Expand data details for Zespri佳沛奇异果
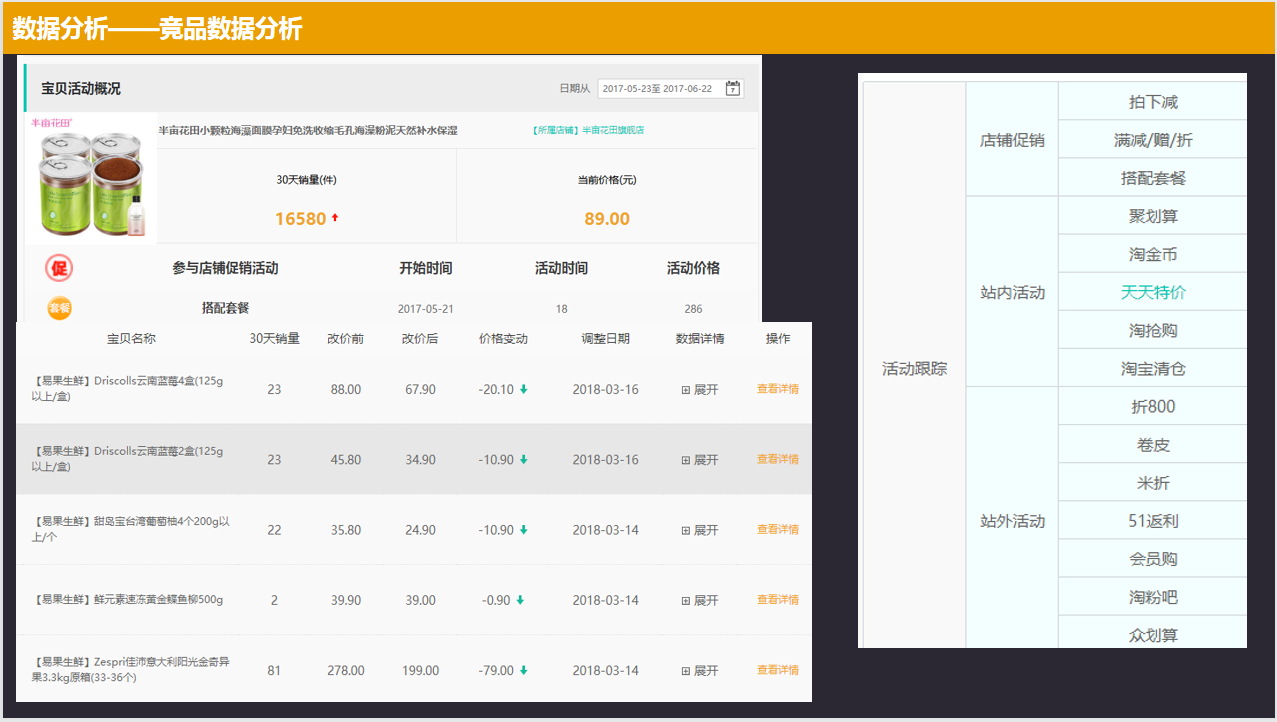1277x722 pixels. point(700,670)
